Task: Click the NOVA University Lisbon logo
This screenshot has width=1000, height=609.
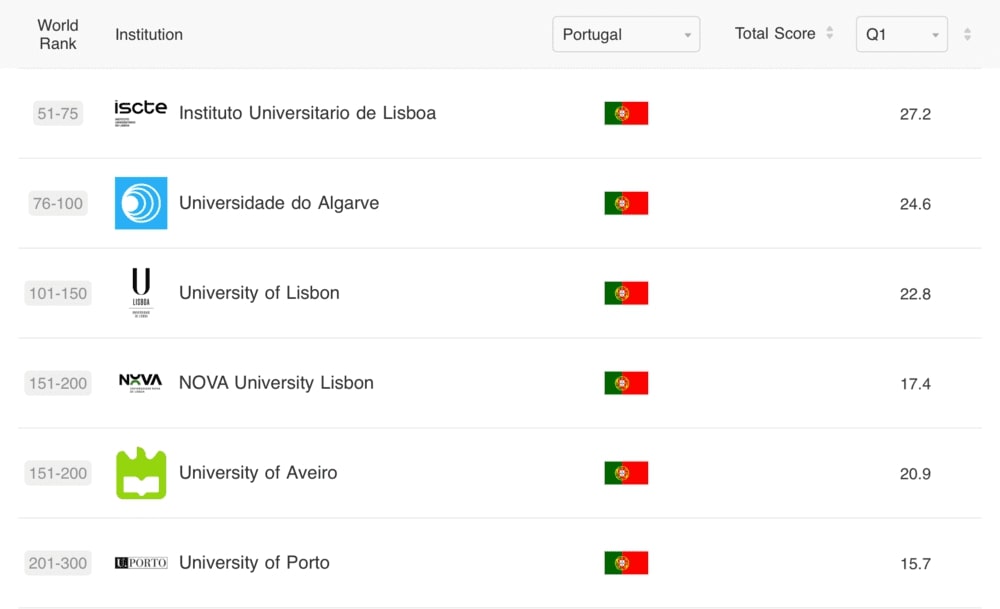Action: click(x=141, y=382)
